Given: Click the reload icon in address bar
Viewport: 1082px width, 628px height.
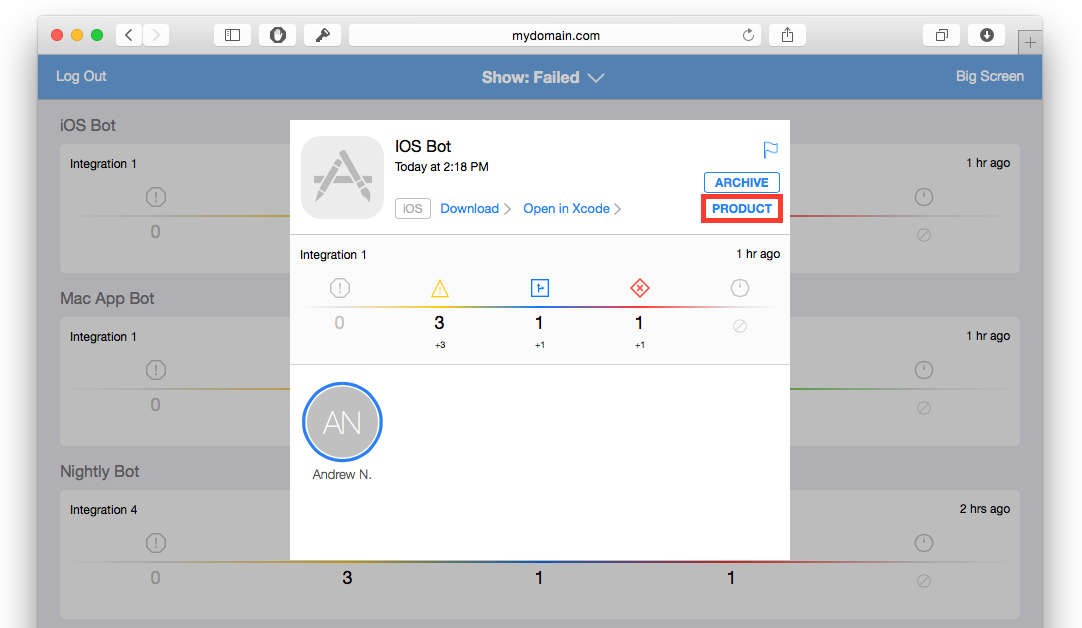Looking at the screenshot, I should pos(748,35).
